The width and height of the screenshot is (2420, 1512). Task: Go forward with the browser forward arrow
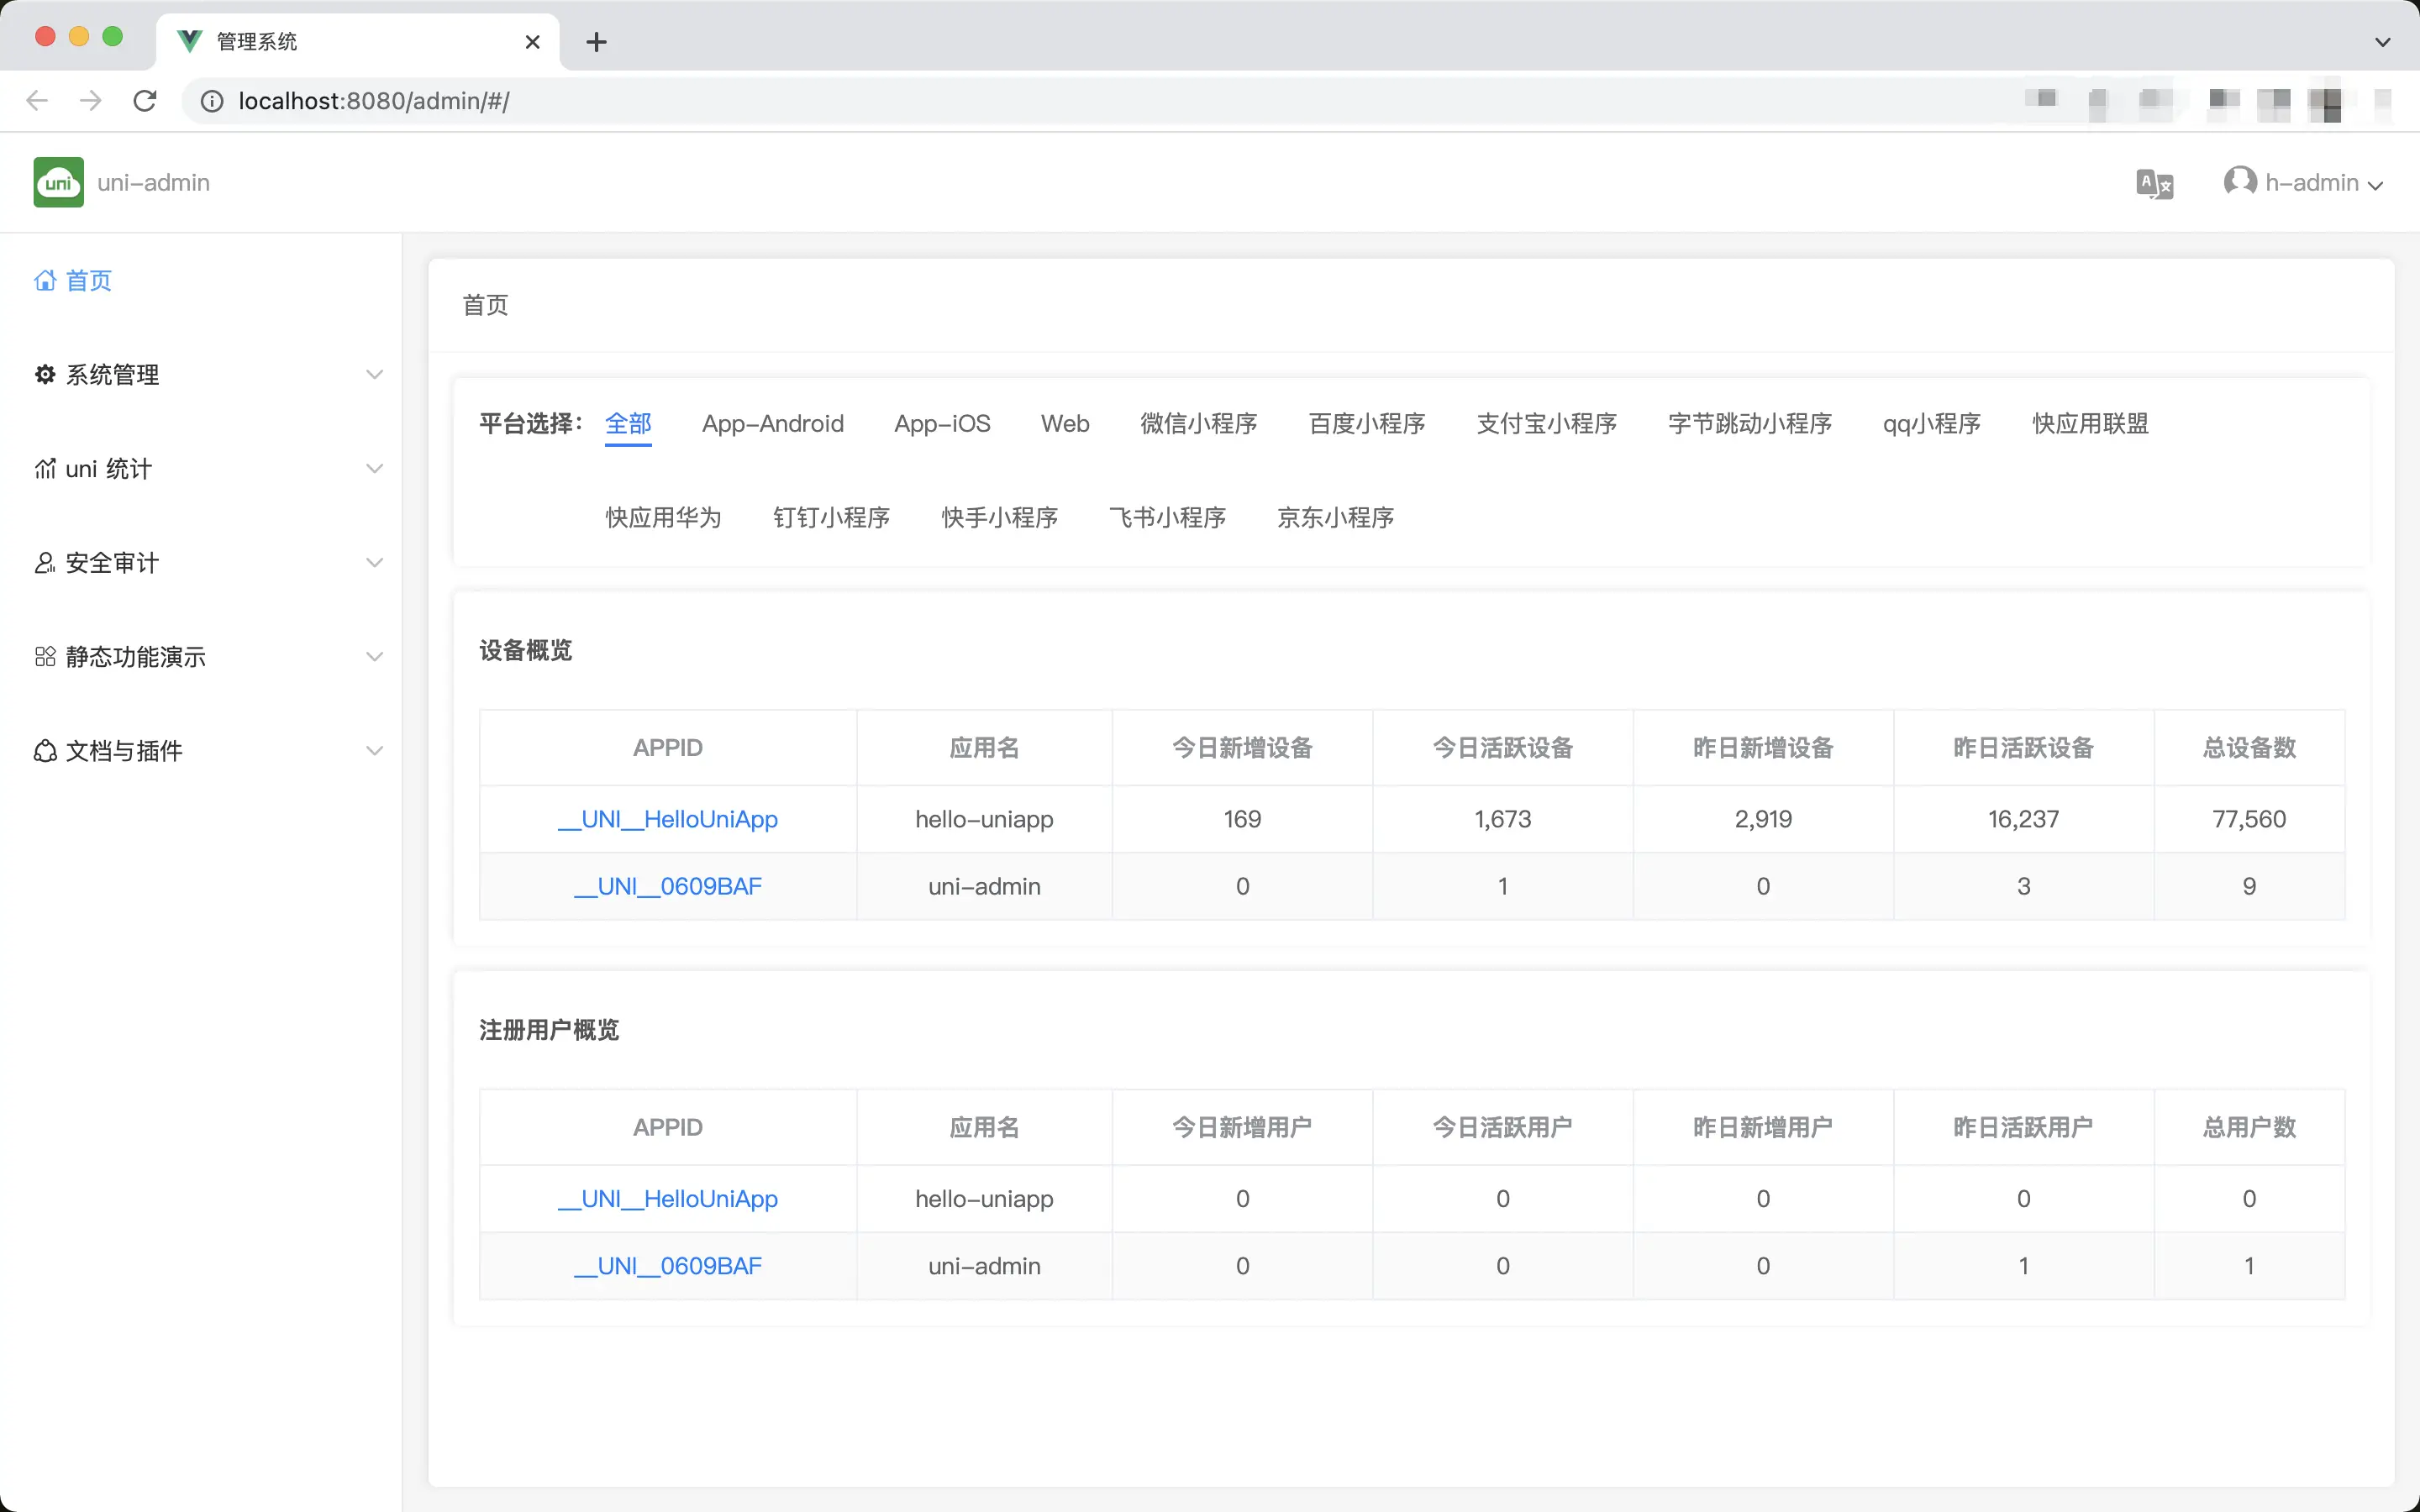[x=91, y=101]
